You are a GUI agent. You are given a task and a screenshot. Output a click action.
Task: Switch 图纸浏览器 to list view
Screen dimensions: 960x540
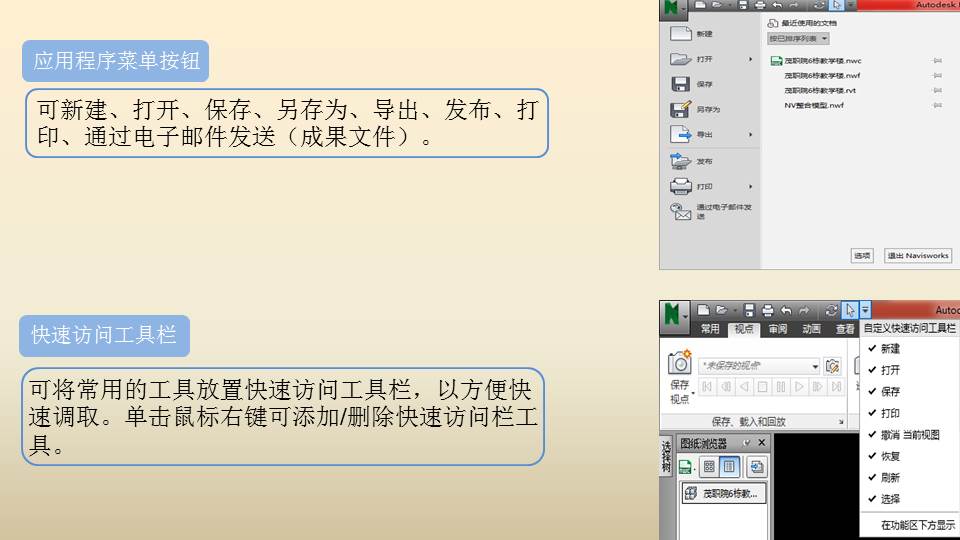point(729,467)
